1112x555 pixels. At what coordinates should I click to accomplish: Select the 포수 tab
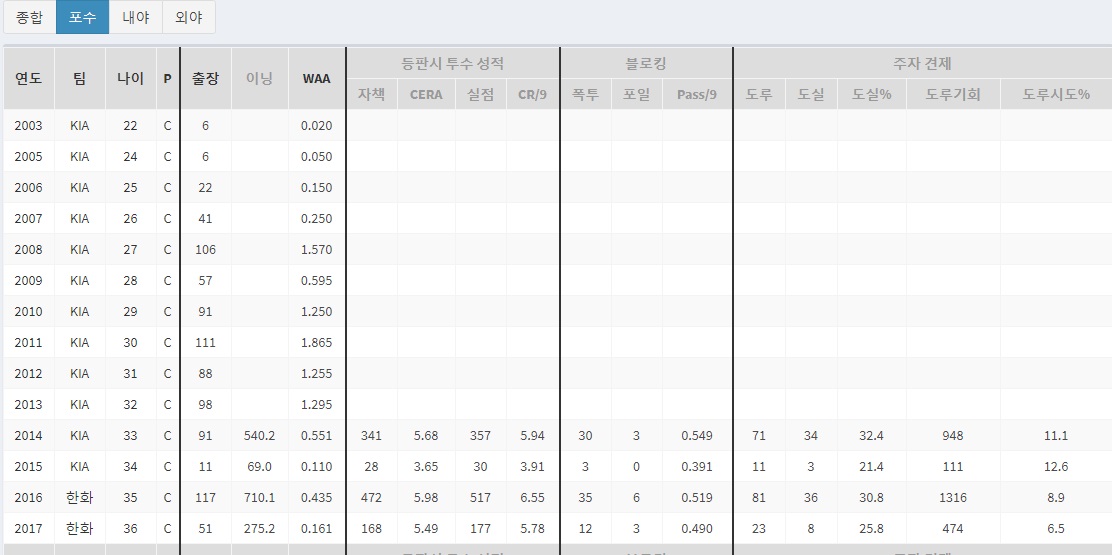pyautogui.click(x=82, y=17)
